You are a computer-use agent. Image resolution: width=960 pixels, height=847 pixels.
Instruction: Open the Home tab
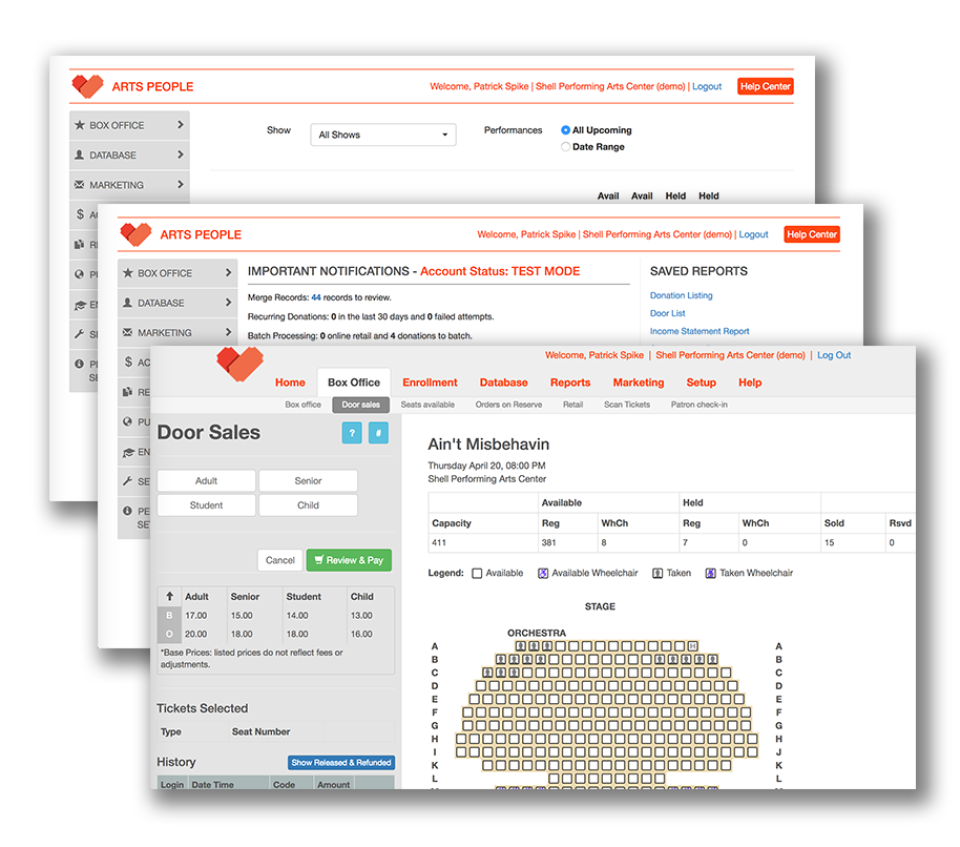coord(290,382)
